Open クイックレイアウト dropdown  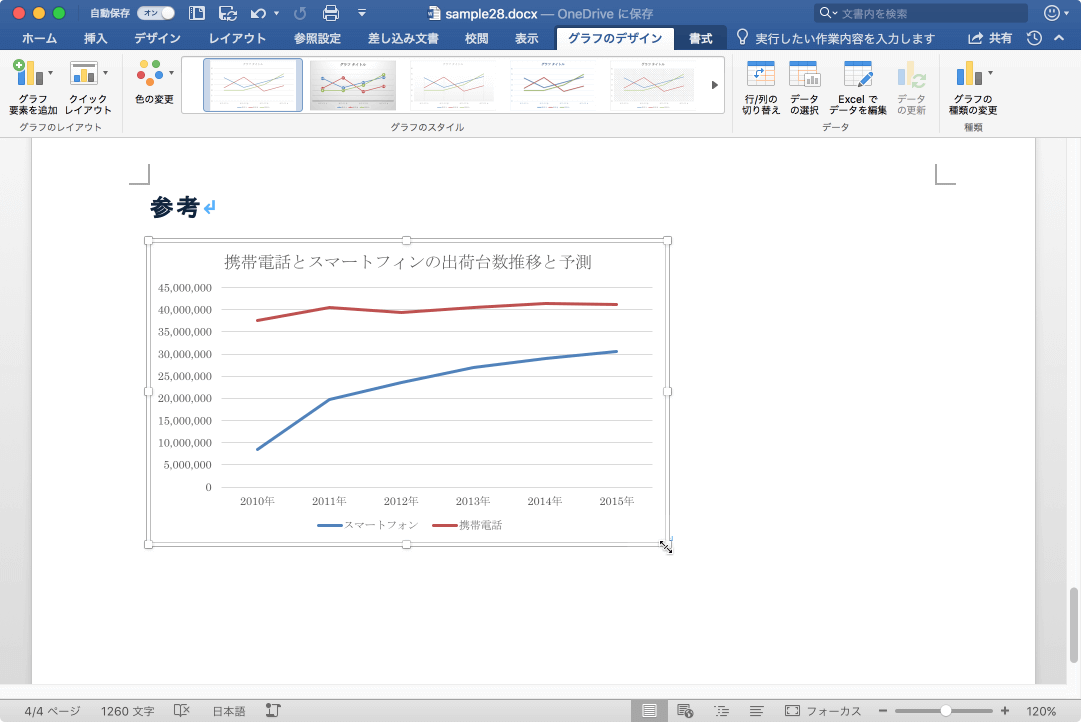[x=88, y=87]
